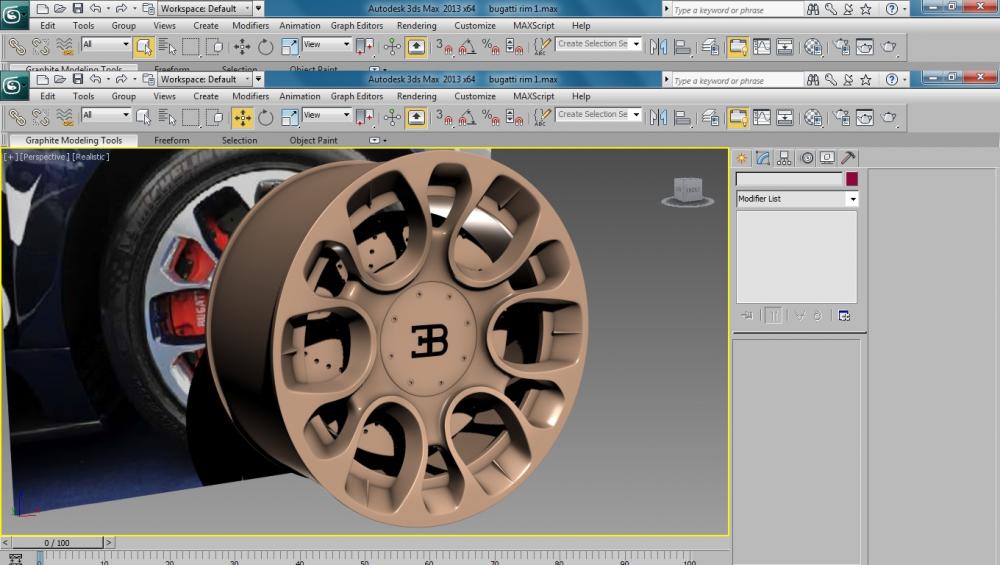Open Curve Editor in front window toolbar
Image resolution: width=1000 pixels, height=565 pixels.
point(761,117)
